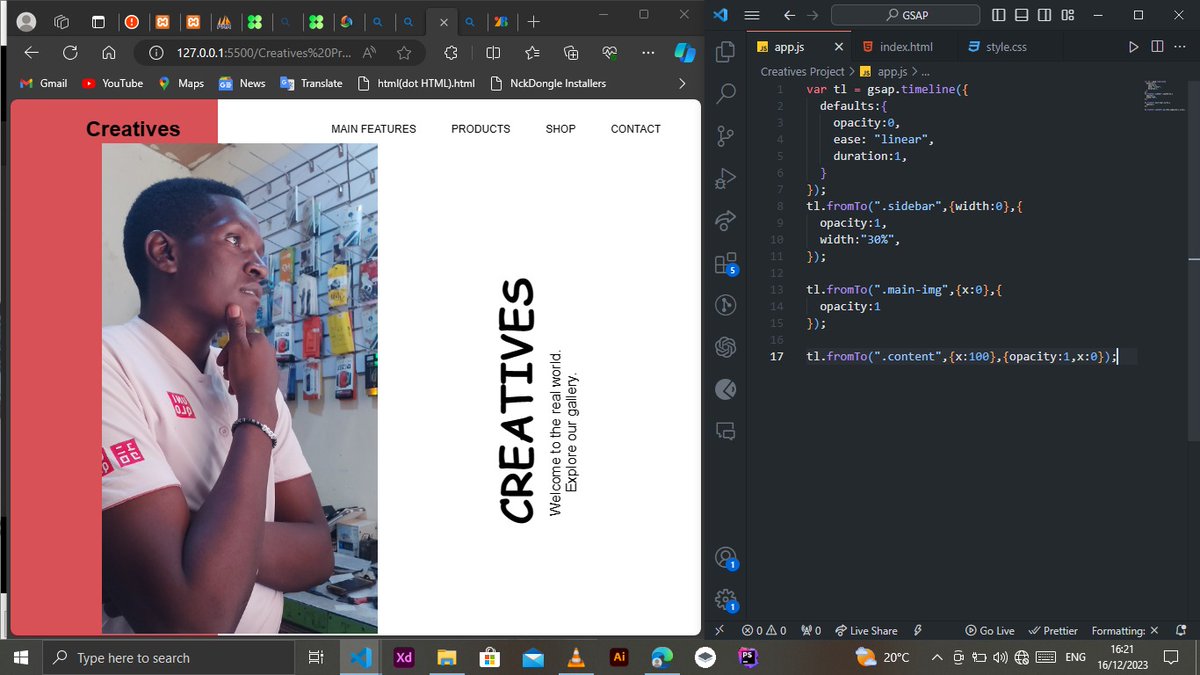Open a Live Share collaboration session
Viewport: 1200px width, 675px height.
click(866, 630)
